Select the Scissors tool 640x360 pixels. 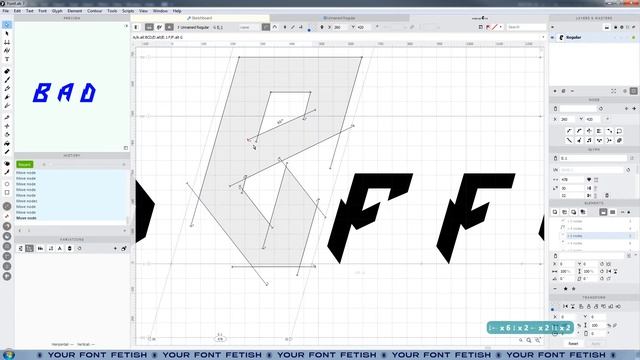point(7,126)
